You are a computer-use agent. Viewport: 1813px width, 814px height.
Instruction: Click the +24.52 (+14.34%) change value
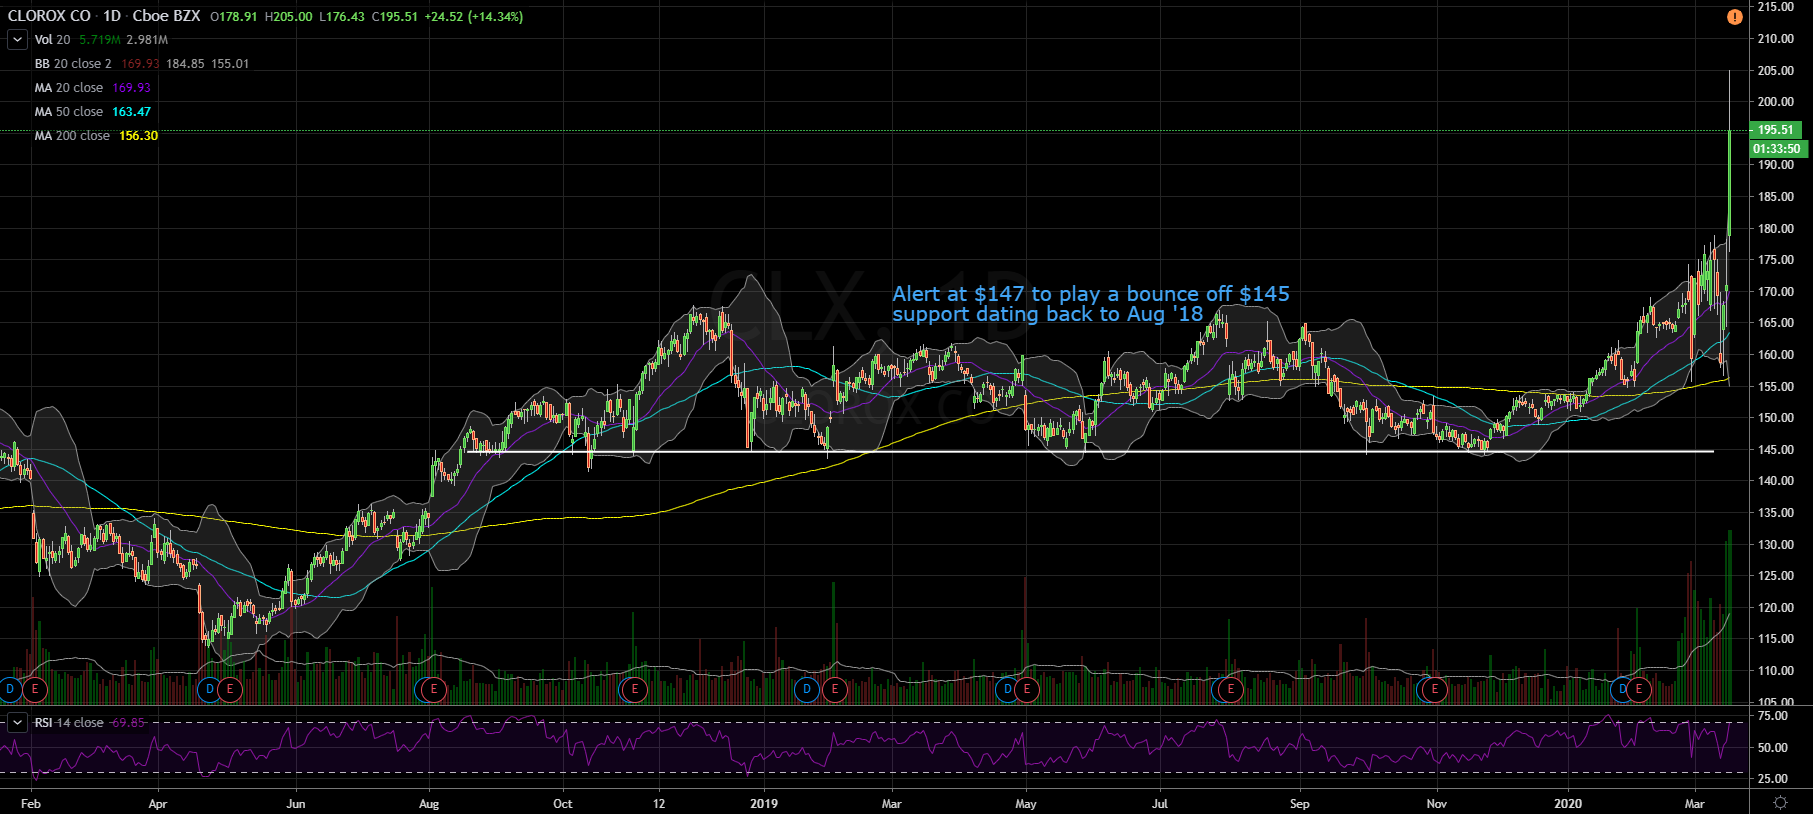[473, 17]
